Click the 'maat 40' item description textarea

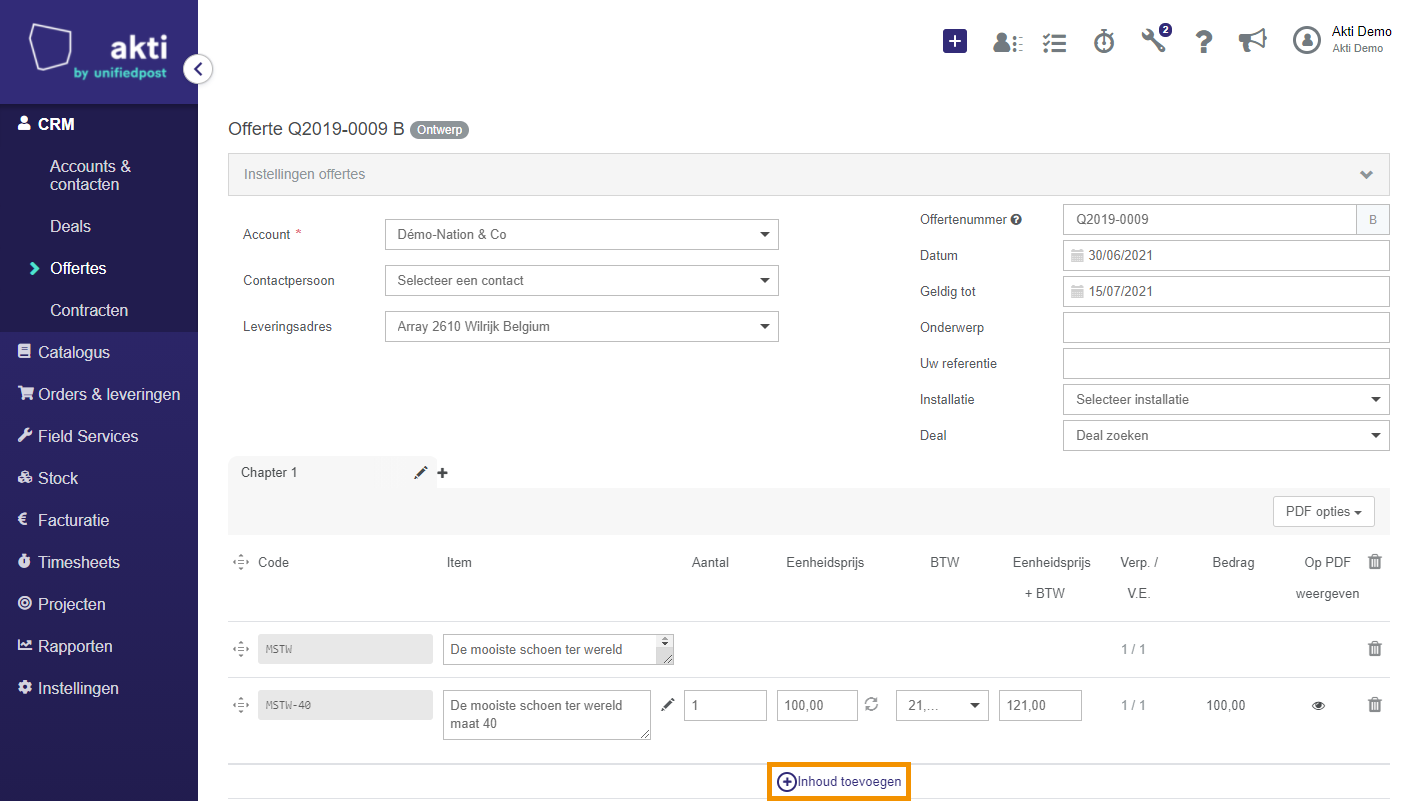click(x=547, y=715)
